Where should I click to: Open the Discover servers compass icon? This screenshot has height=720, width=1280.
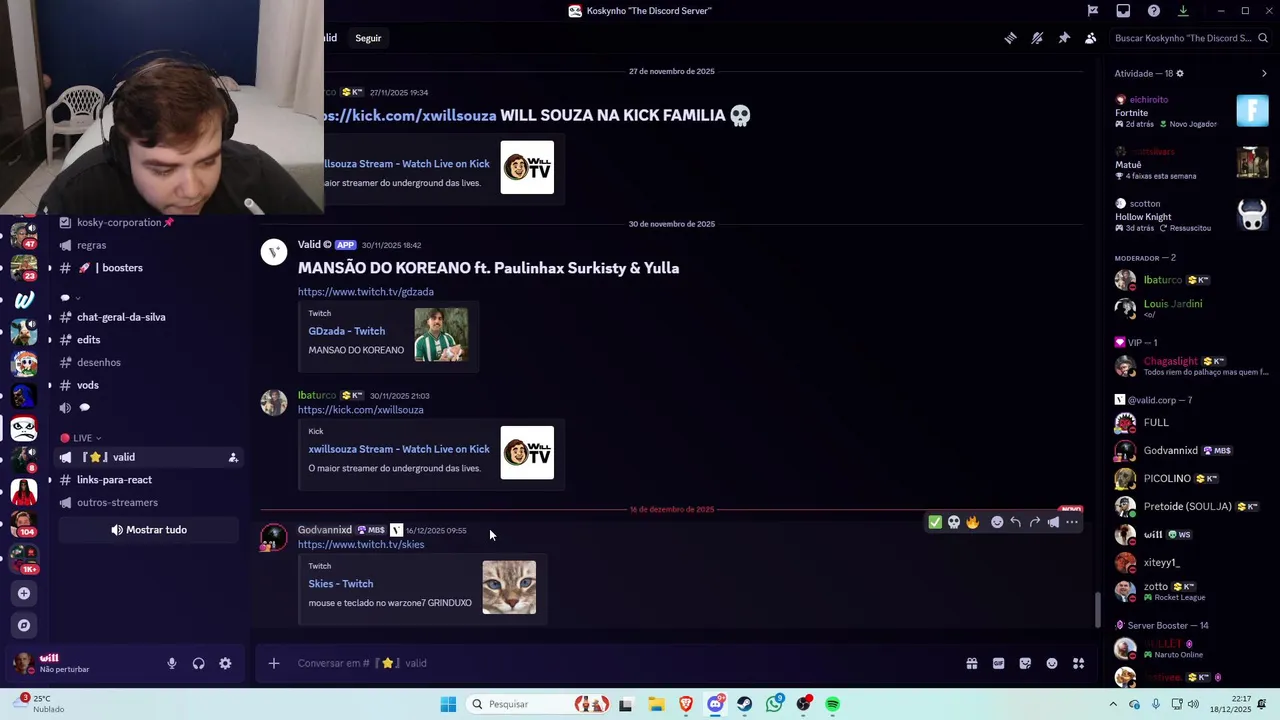[24, 625]
